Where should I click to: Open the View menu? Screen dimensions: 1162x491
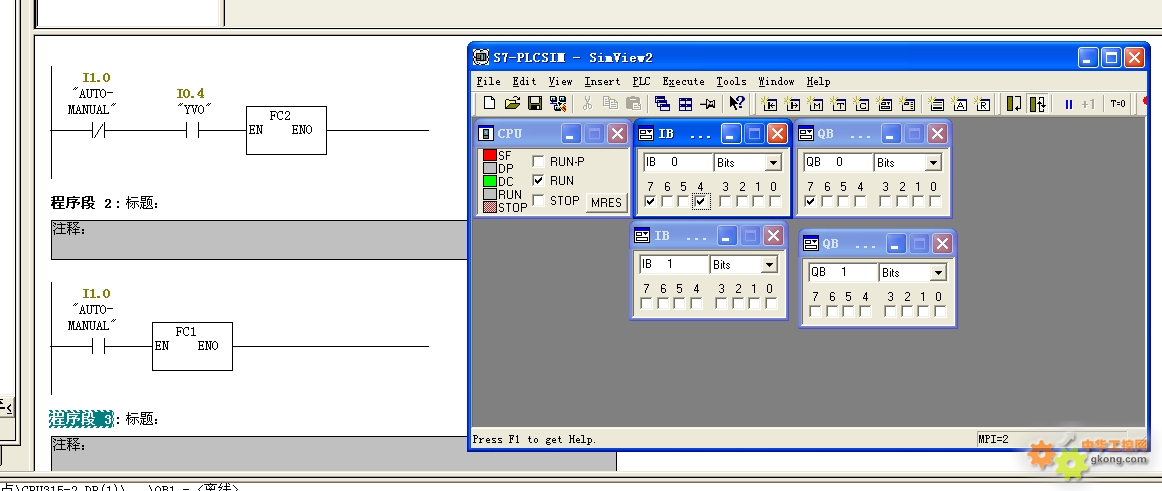pos(560,81)
